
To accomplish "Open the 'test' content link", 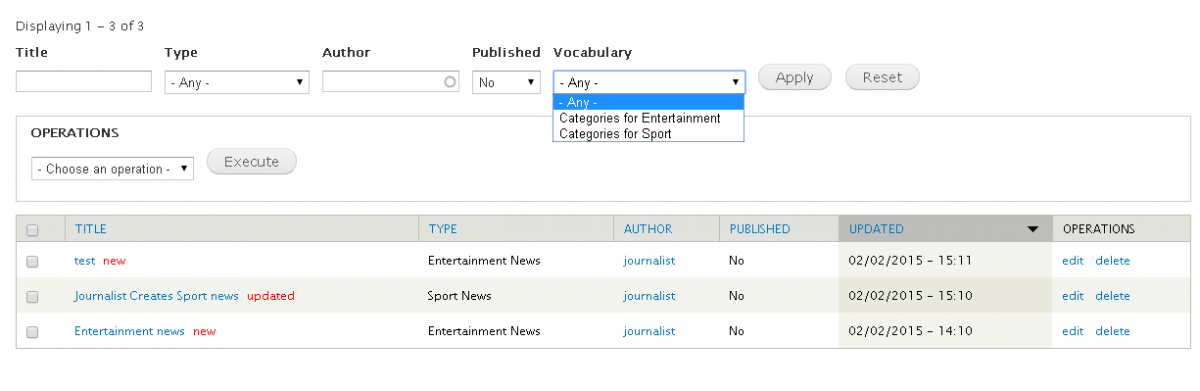I will click(x=85, y=261).
